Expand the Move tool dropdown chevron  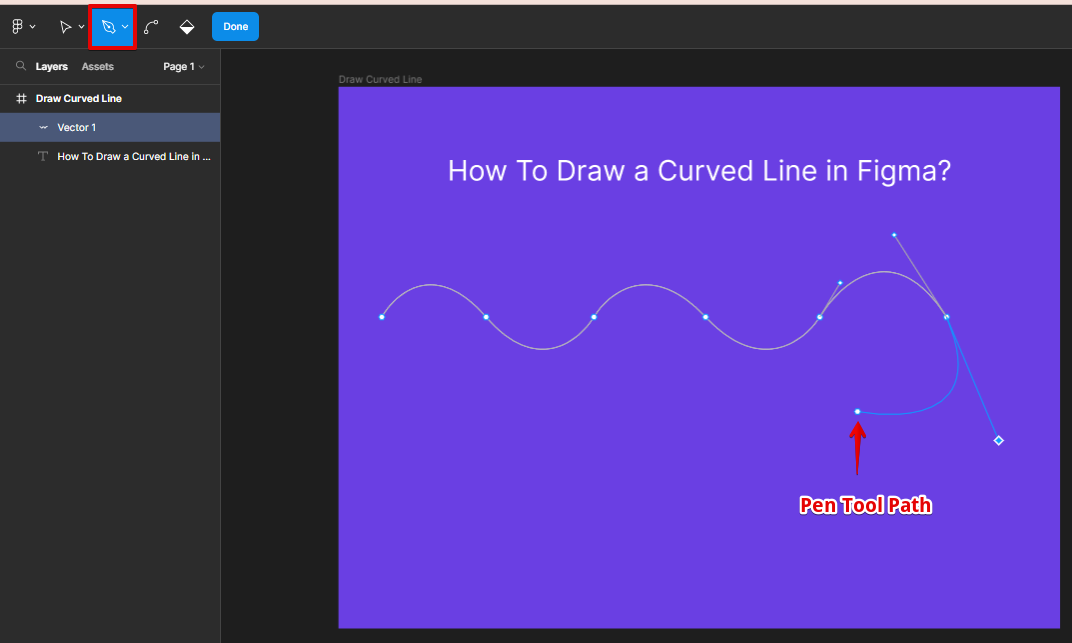[x=81, y=27]
